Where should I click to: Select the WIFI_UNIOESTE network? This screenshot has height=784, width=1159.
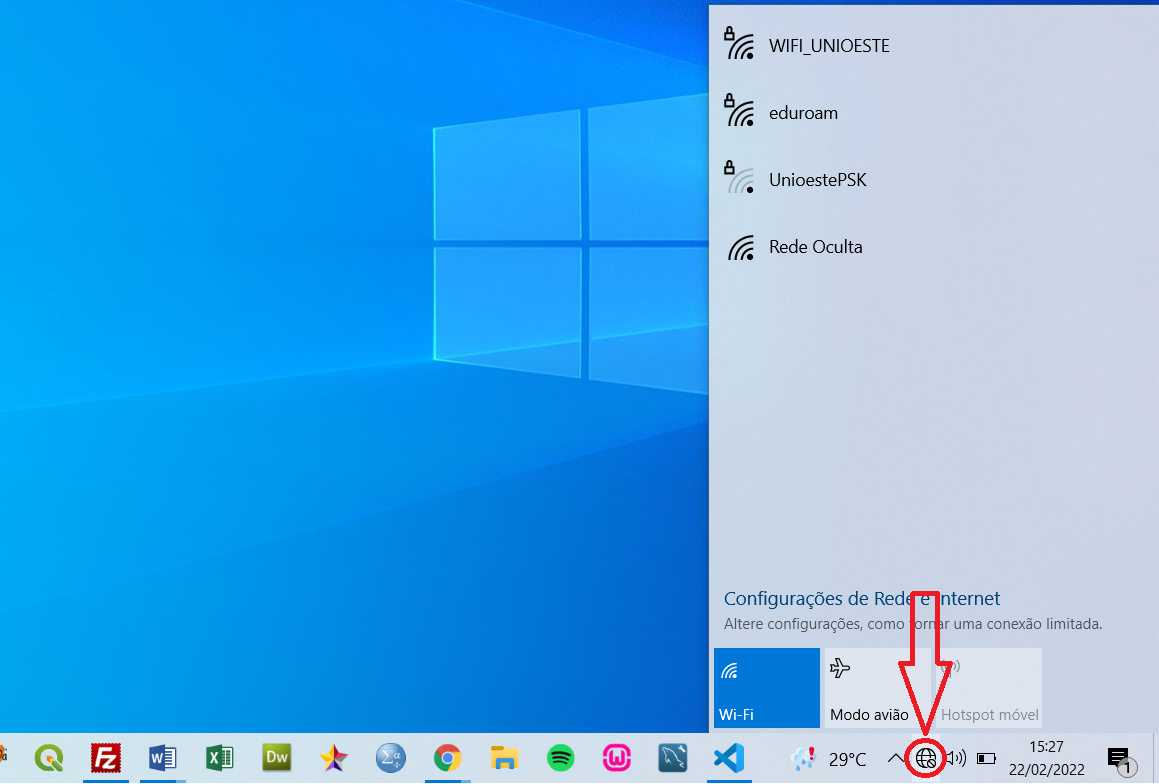click(829, 46)
